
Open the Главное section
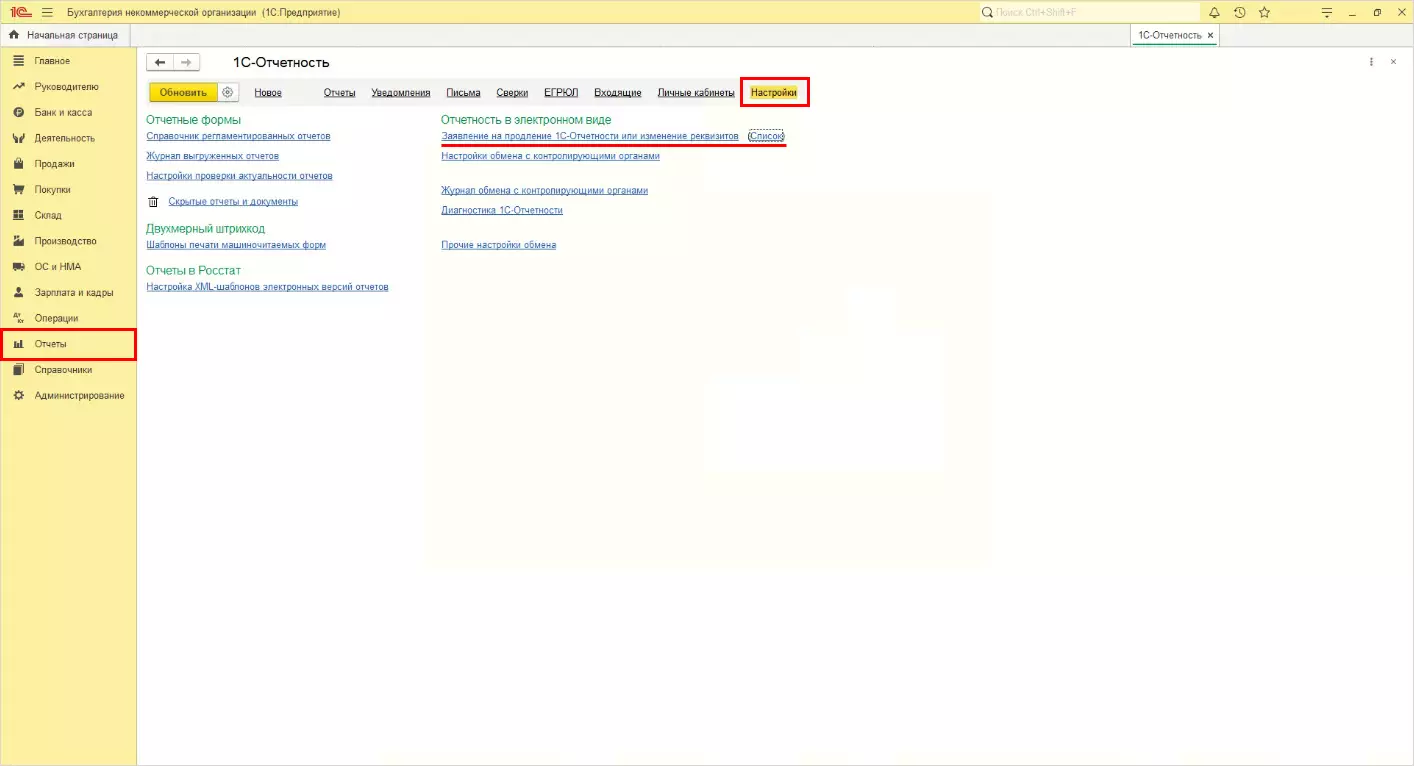coord(68,61)
